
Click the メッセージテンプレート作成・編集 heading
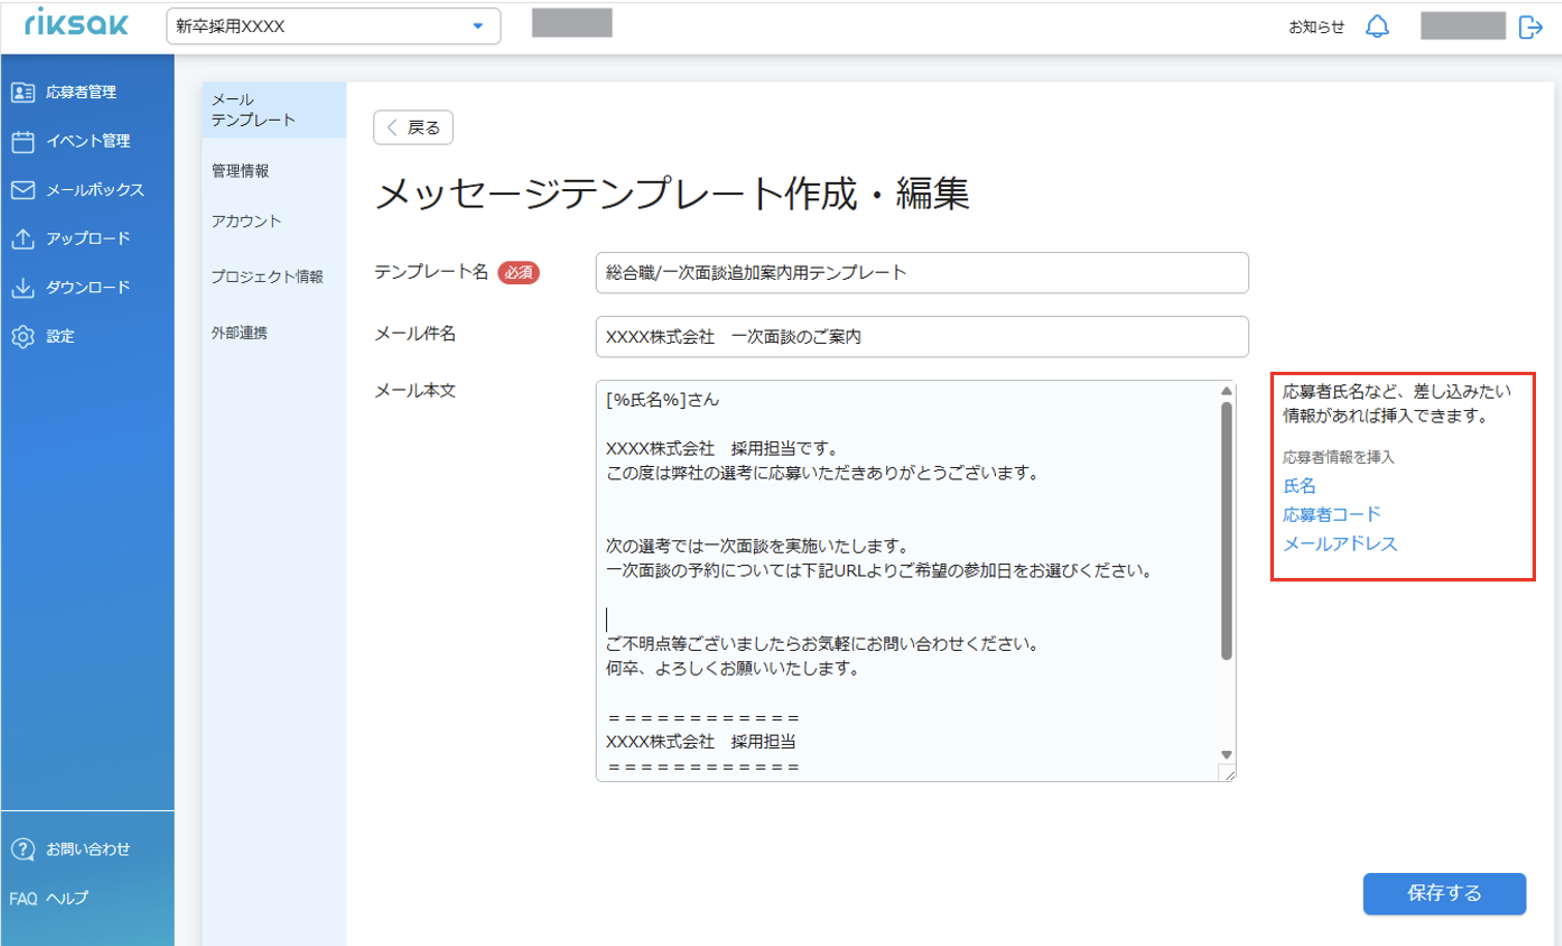[672, 193]
